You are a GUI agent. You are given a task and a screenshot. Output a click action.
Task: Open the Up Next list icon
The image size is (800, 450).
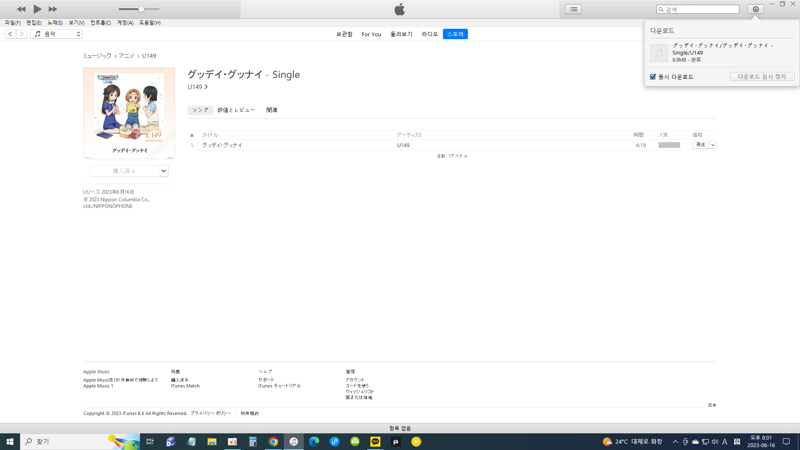coord(573,9)
